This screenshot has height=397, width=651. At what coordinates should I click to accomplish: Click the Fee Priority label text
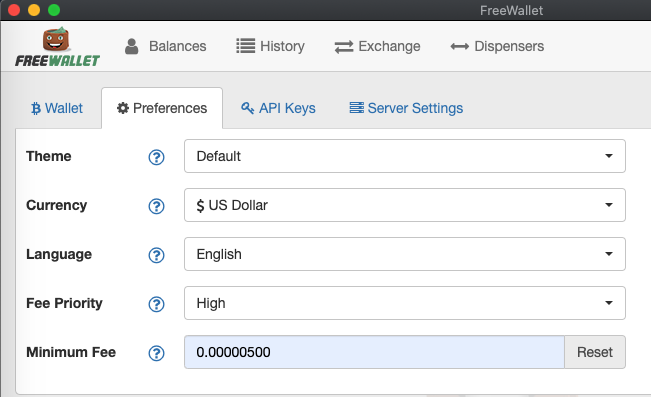[x=64, y=304]
